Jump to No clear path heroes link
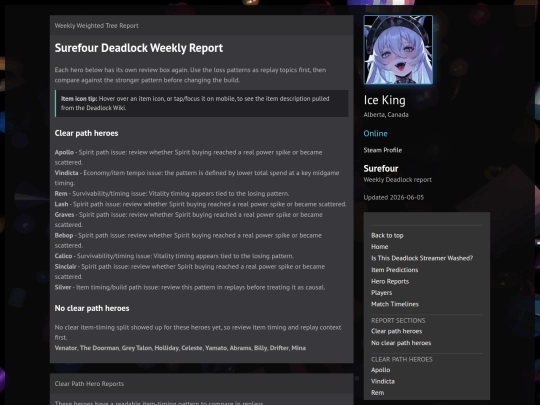Viewport: 540px width, 405px height. pyautogui.click(x=401, y=343)
